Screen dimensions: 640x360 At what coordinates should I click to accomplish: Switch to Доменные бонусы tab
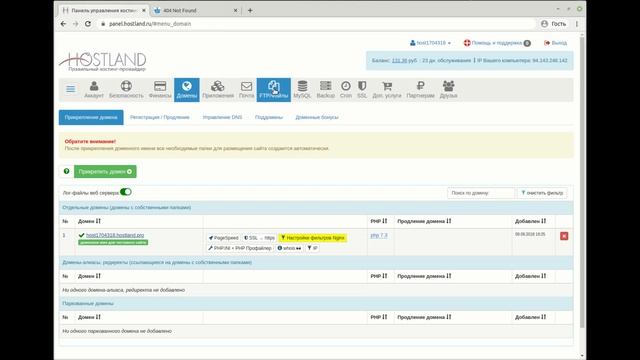317,117
